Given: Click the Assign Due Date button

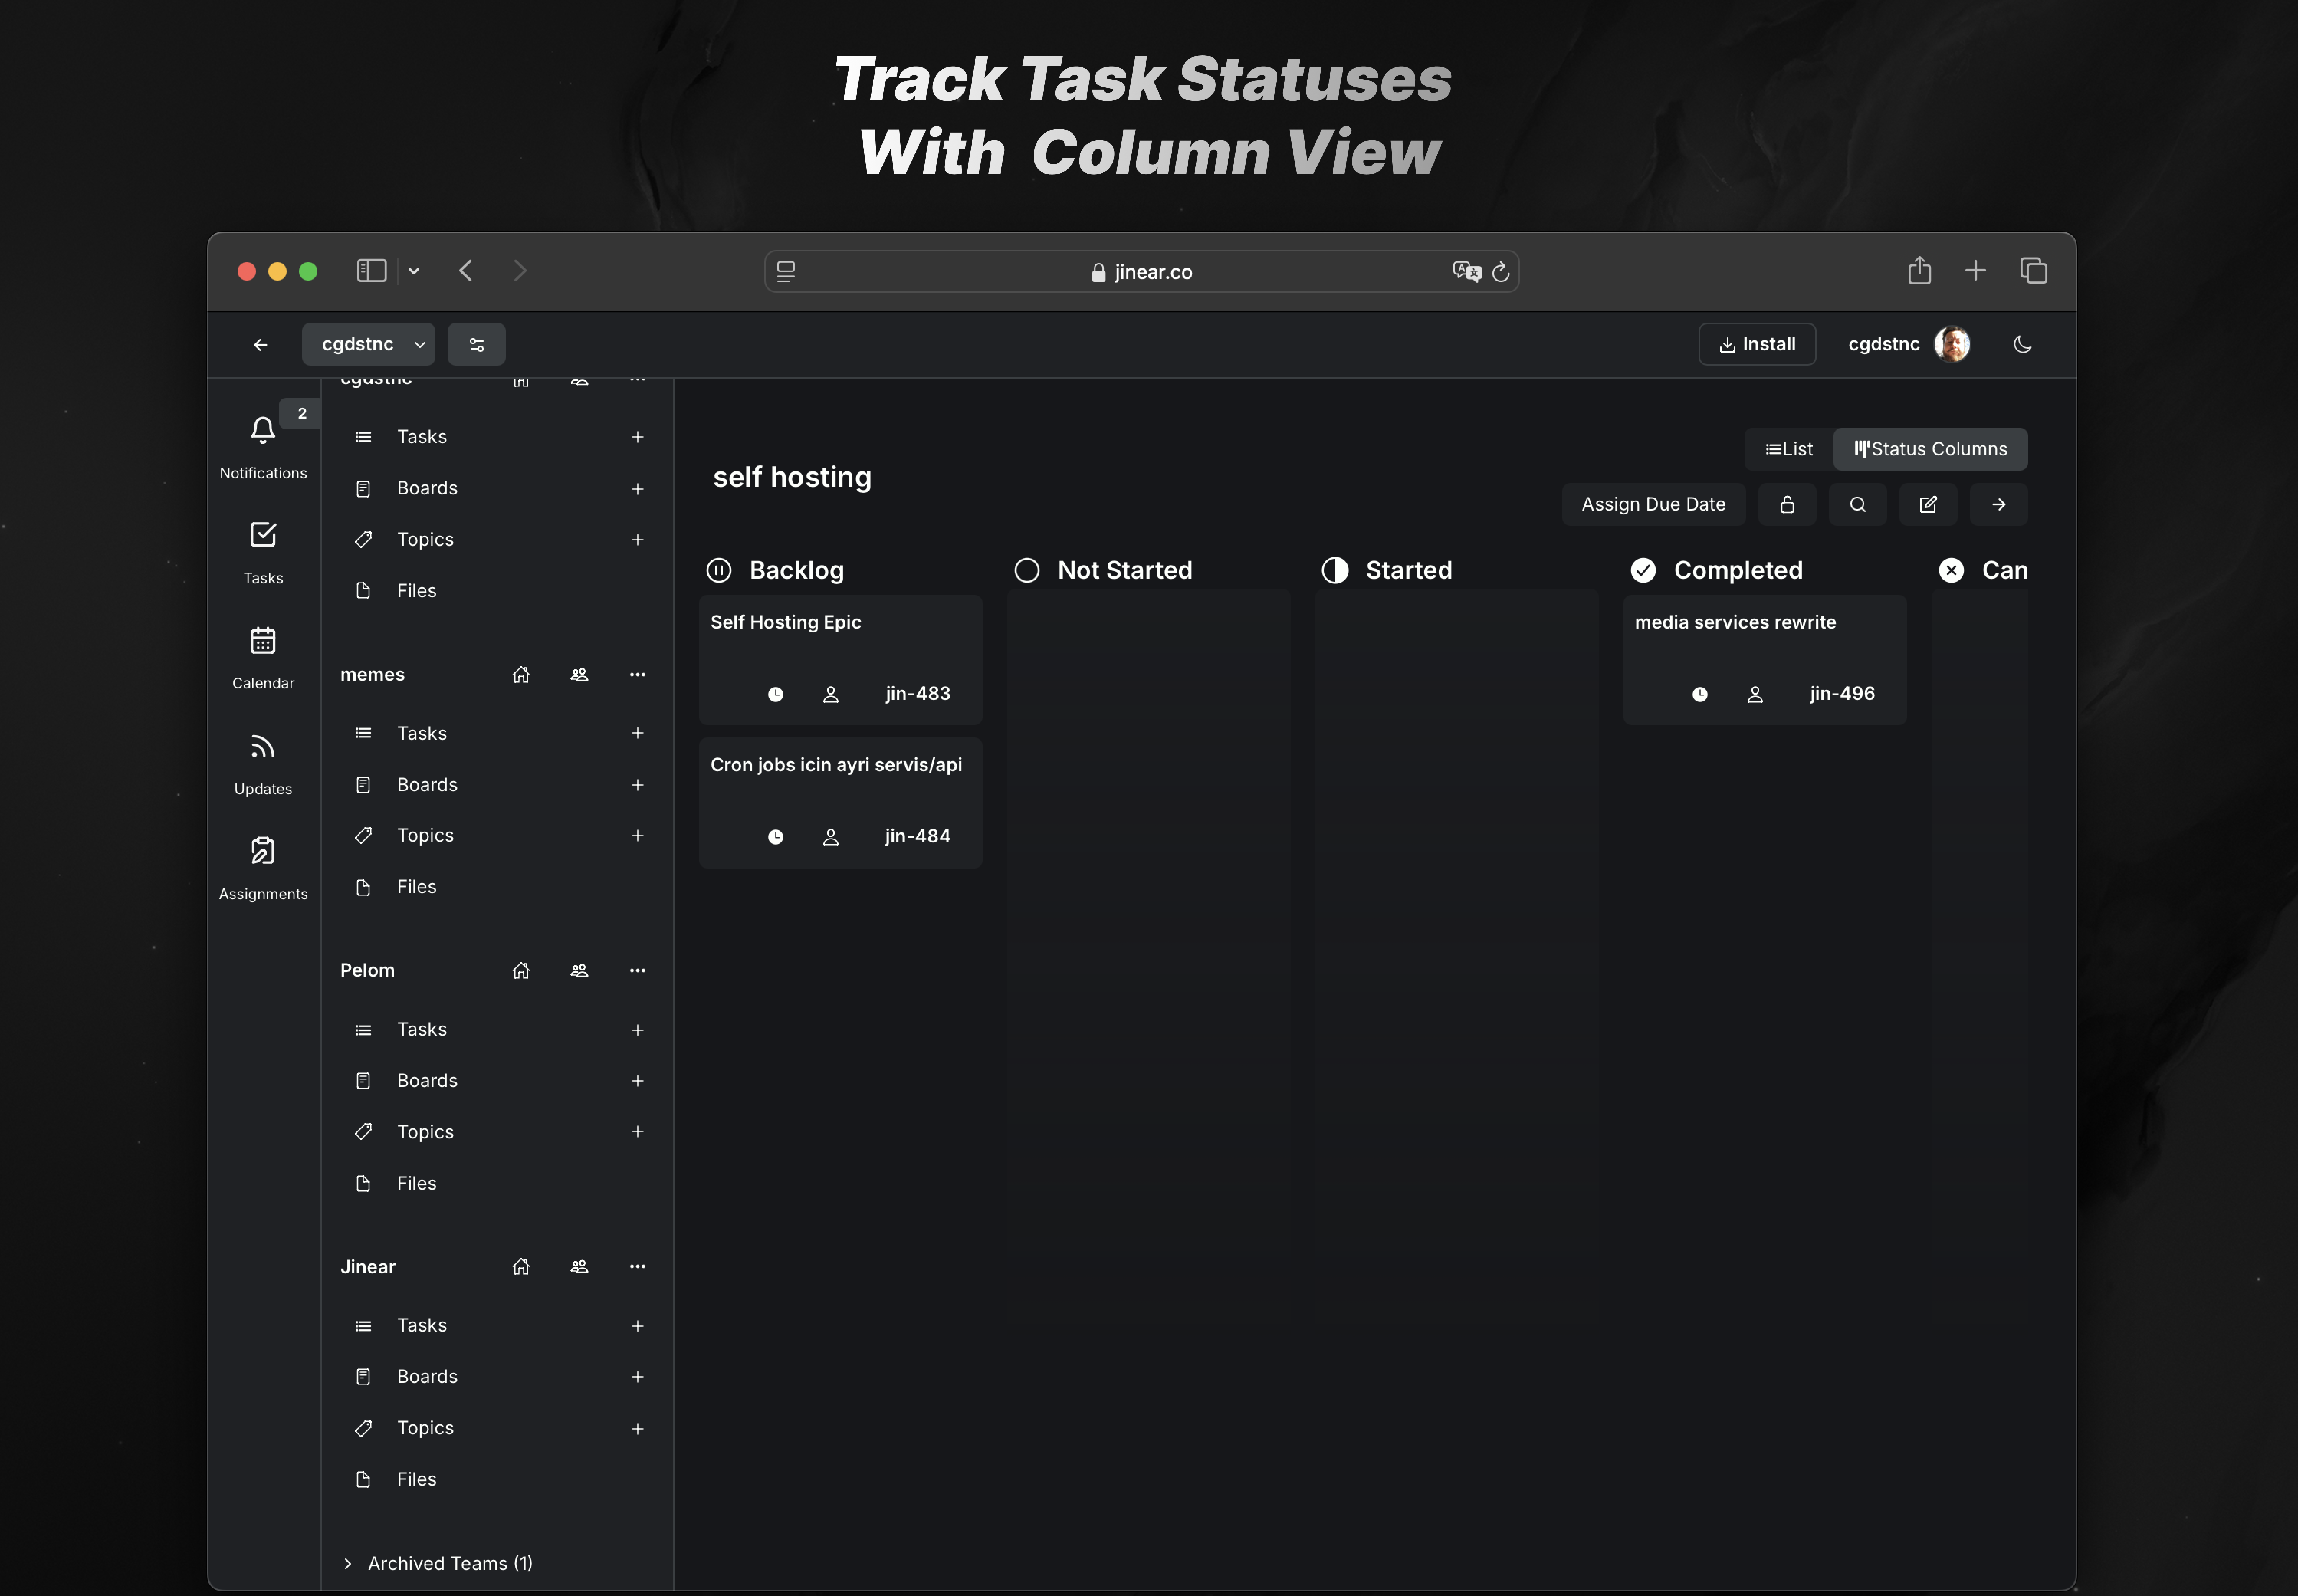Looking at the screenshot, I should (x=1653, y=504).
